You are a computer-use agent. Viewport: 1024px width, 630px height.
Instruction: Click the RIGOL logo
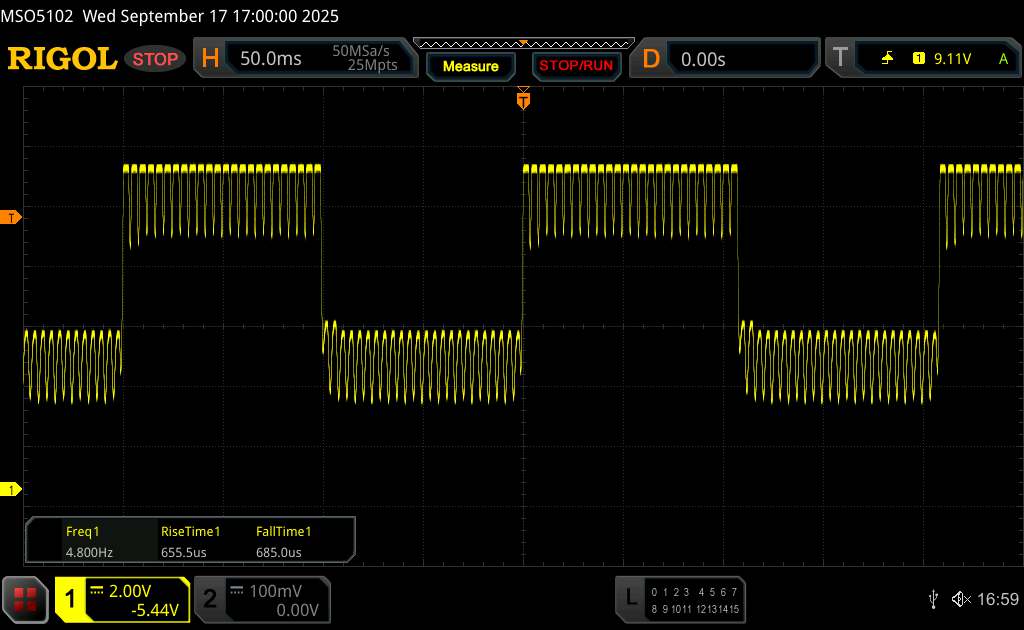pos(62,59)
